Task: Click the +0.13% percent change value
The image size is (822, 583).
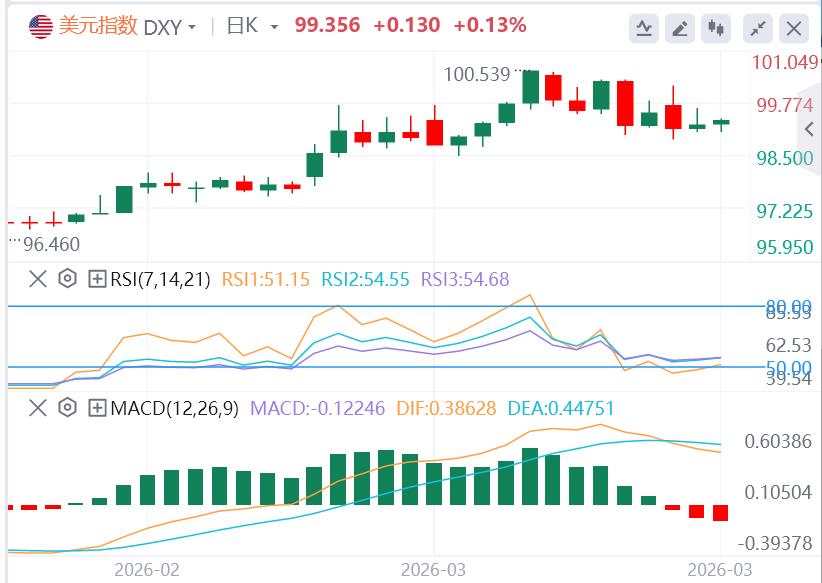Action: point(490,25)
